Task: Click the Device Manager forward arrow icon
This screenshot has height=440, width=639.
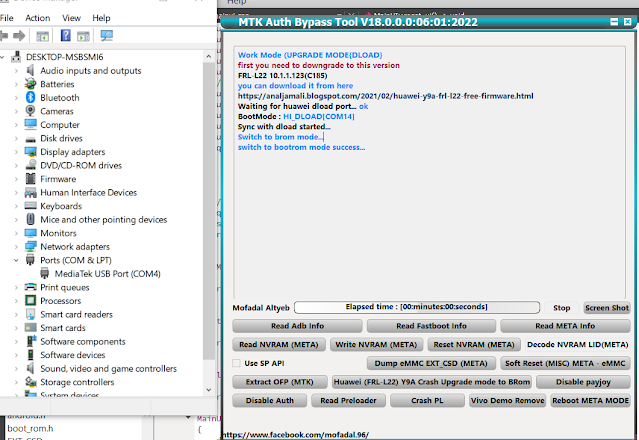Action: pos(19,36)
